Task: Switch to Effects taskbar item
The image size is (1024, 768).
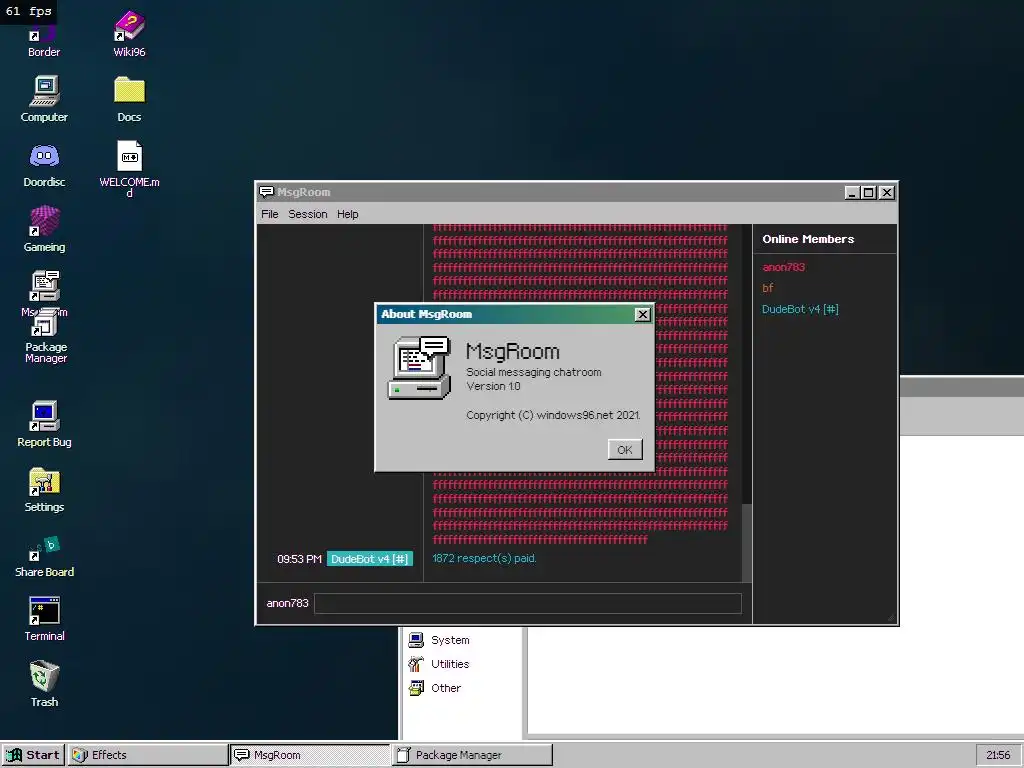Action: 148,755
